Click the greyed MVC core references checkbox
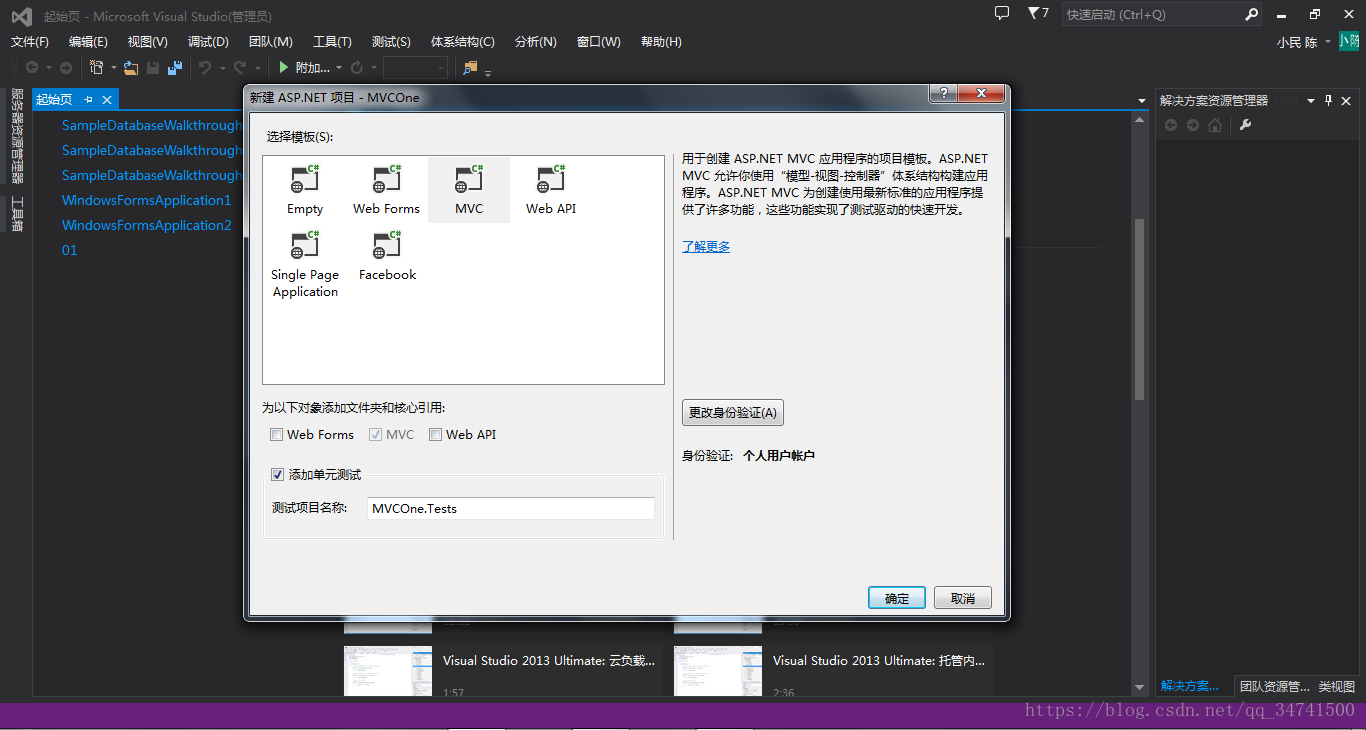The height and width of the screenshot is (730, 1366). click(x=375, y=435)
